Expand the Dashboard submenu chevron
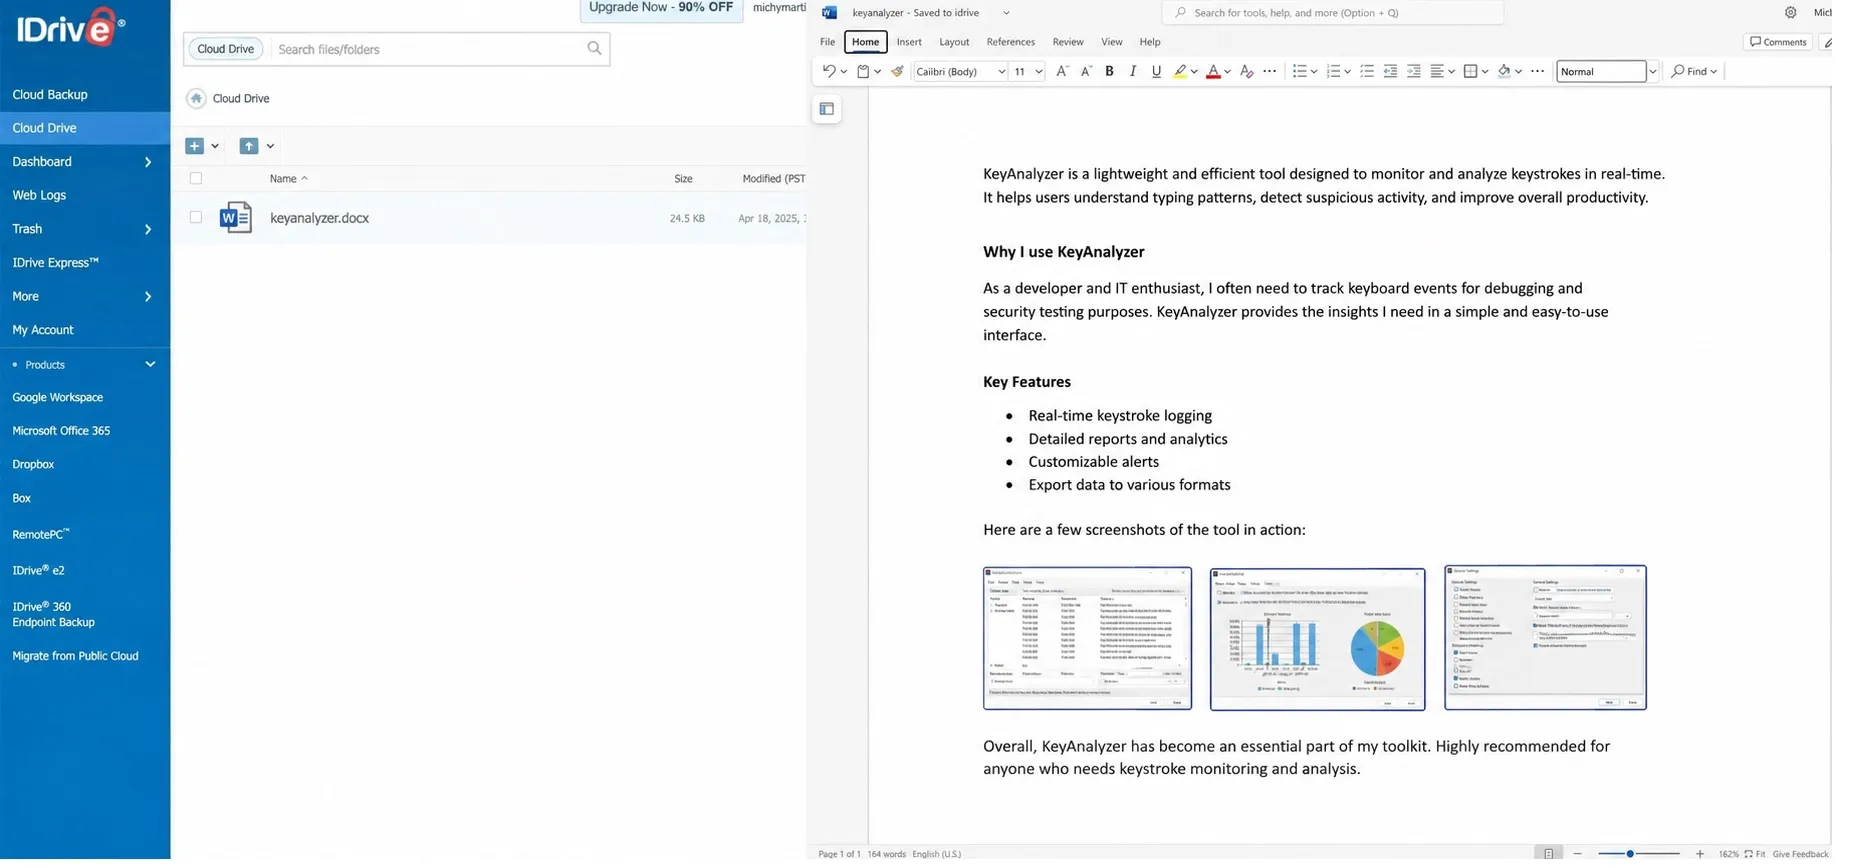 tap(150, 163)
